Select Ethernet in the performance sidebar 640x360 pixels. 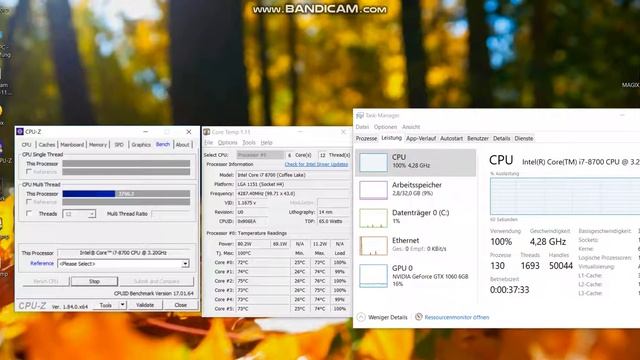click(416, 245)
